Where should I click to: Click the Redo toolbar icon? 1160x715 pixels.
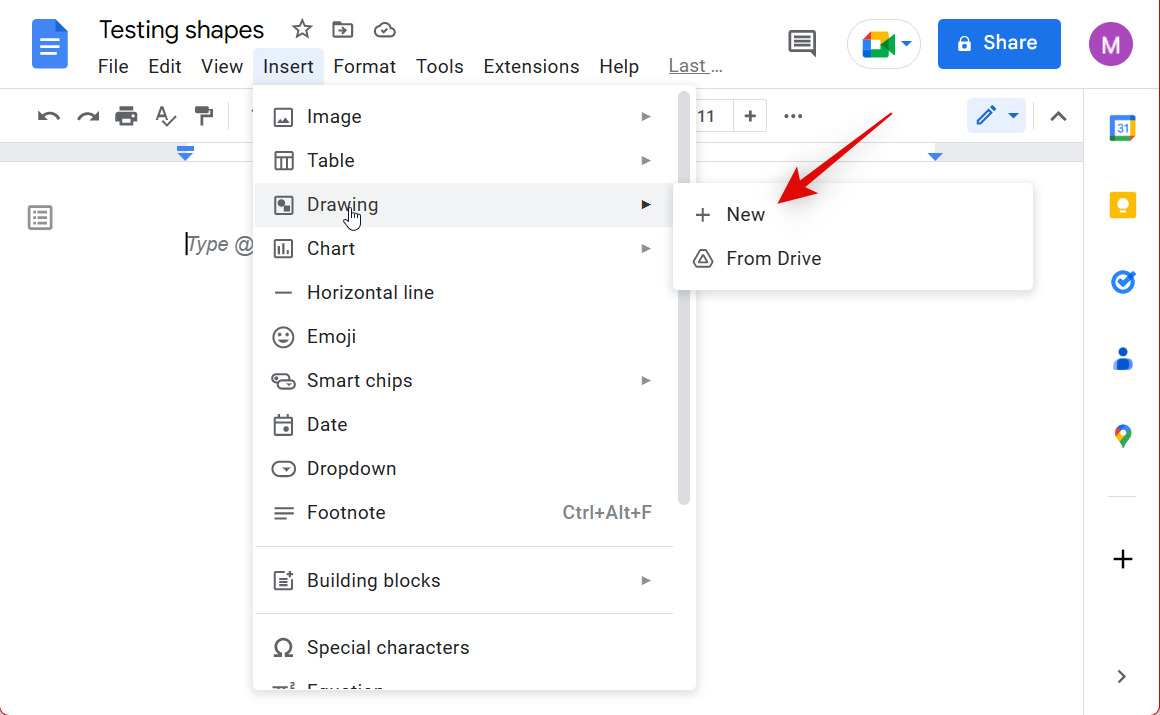pyautogui.click(x=88, y=116)
